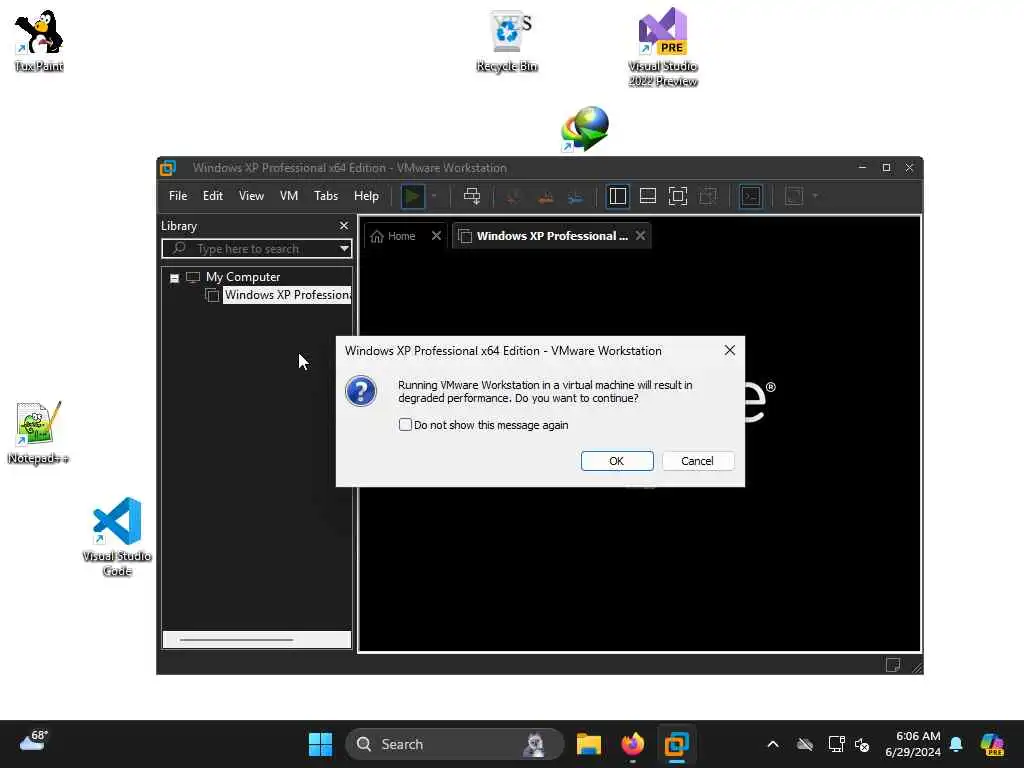Select My Computer in the Library tree

pyautogui.click(x=242, y=277)
